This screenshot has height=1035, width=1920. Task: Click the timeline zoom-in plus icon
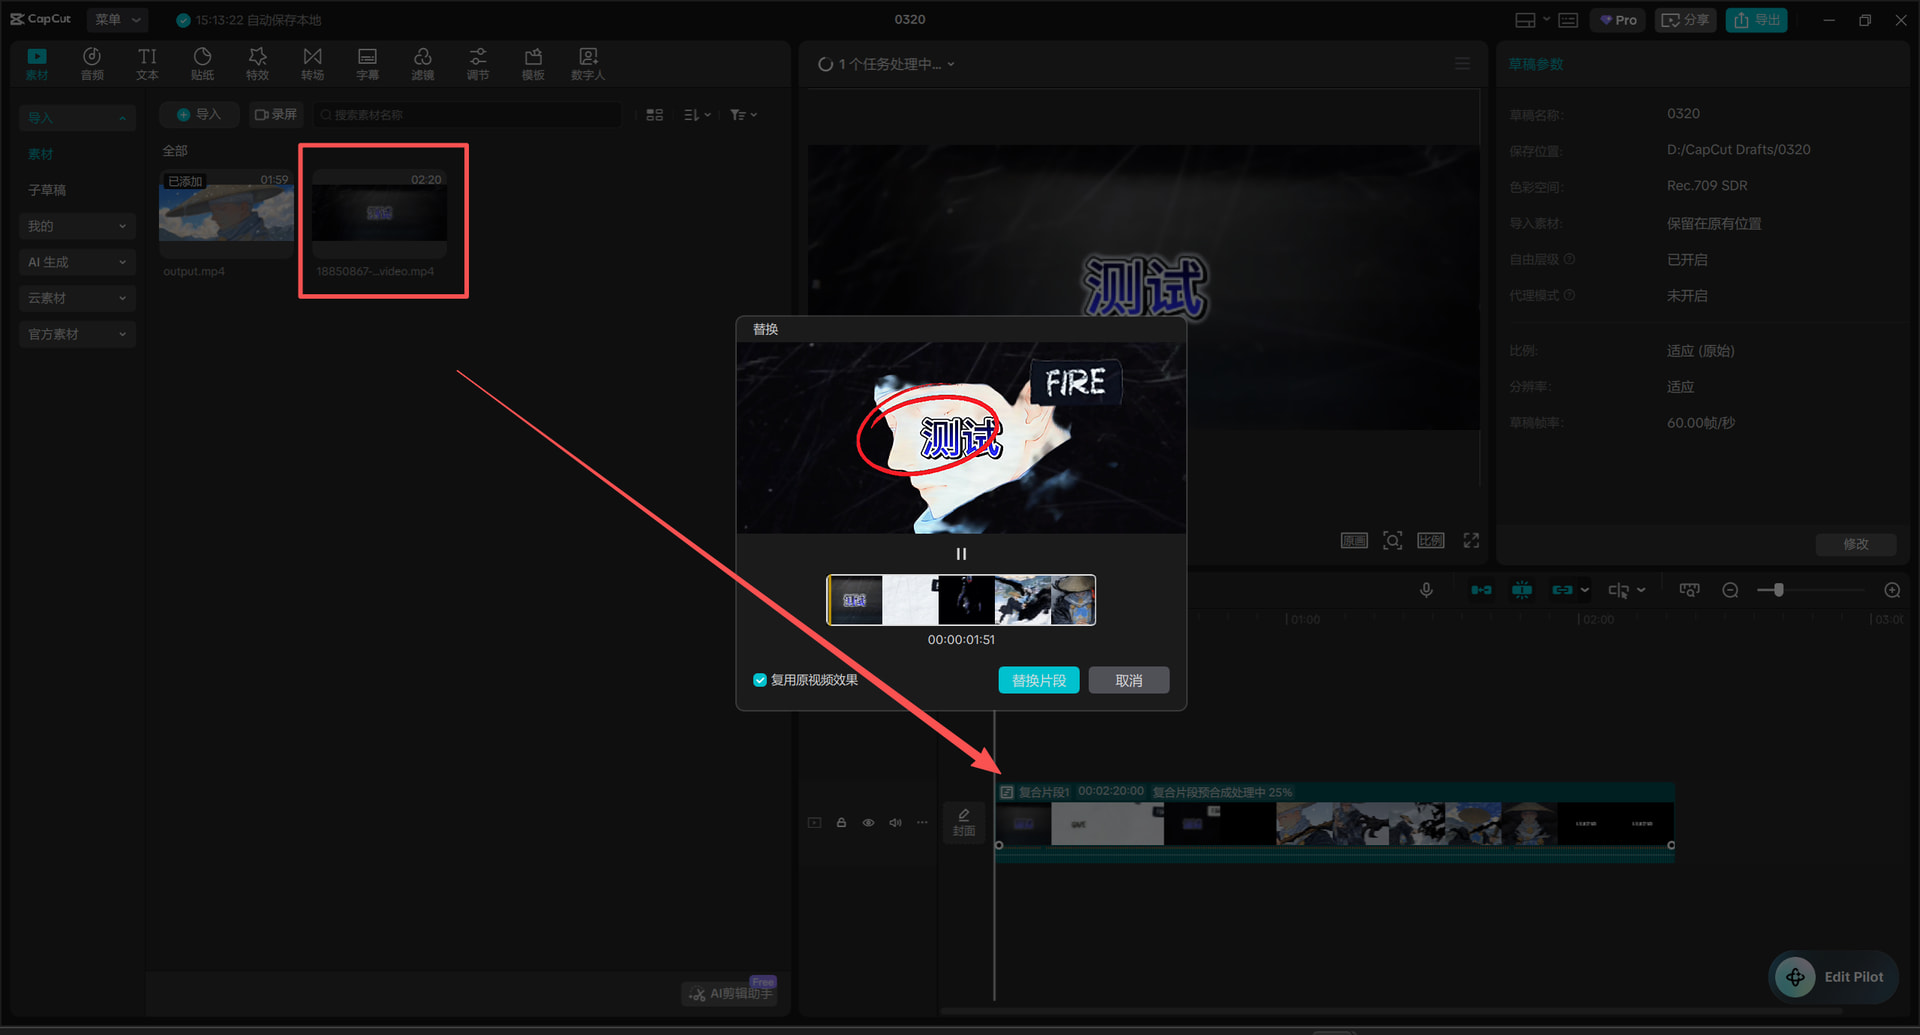pos(1892,590)
